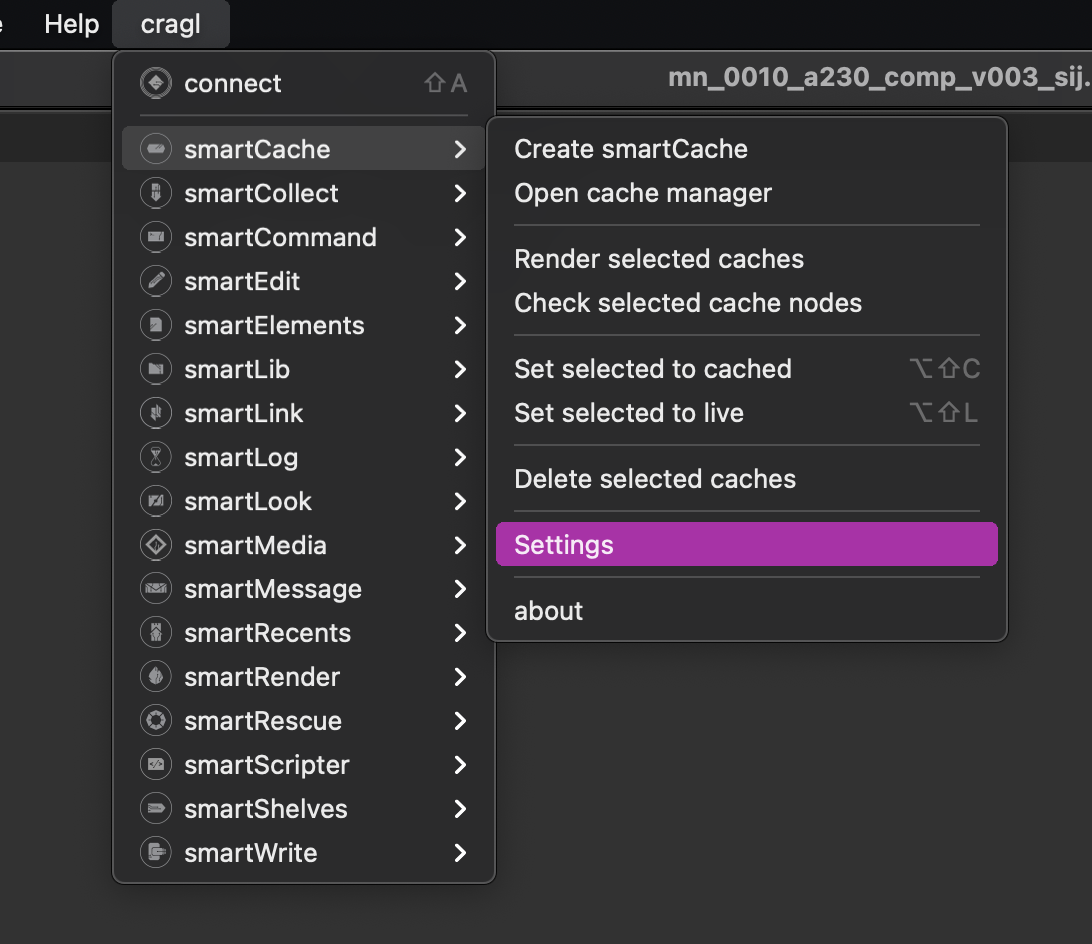Click the smartEdit pencil icon
The image size is (1092, 944).
(155, 282)
